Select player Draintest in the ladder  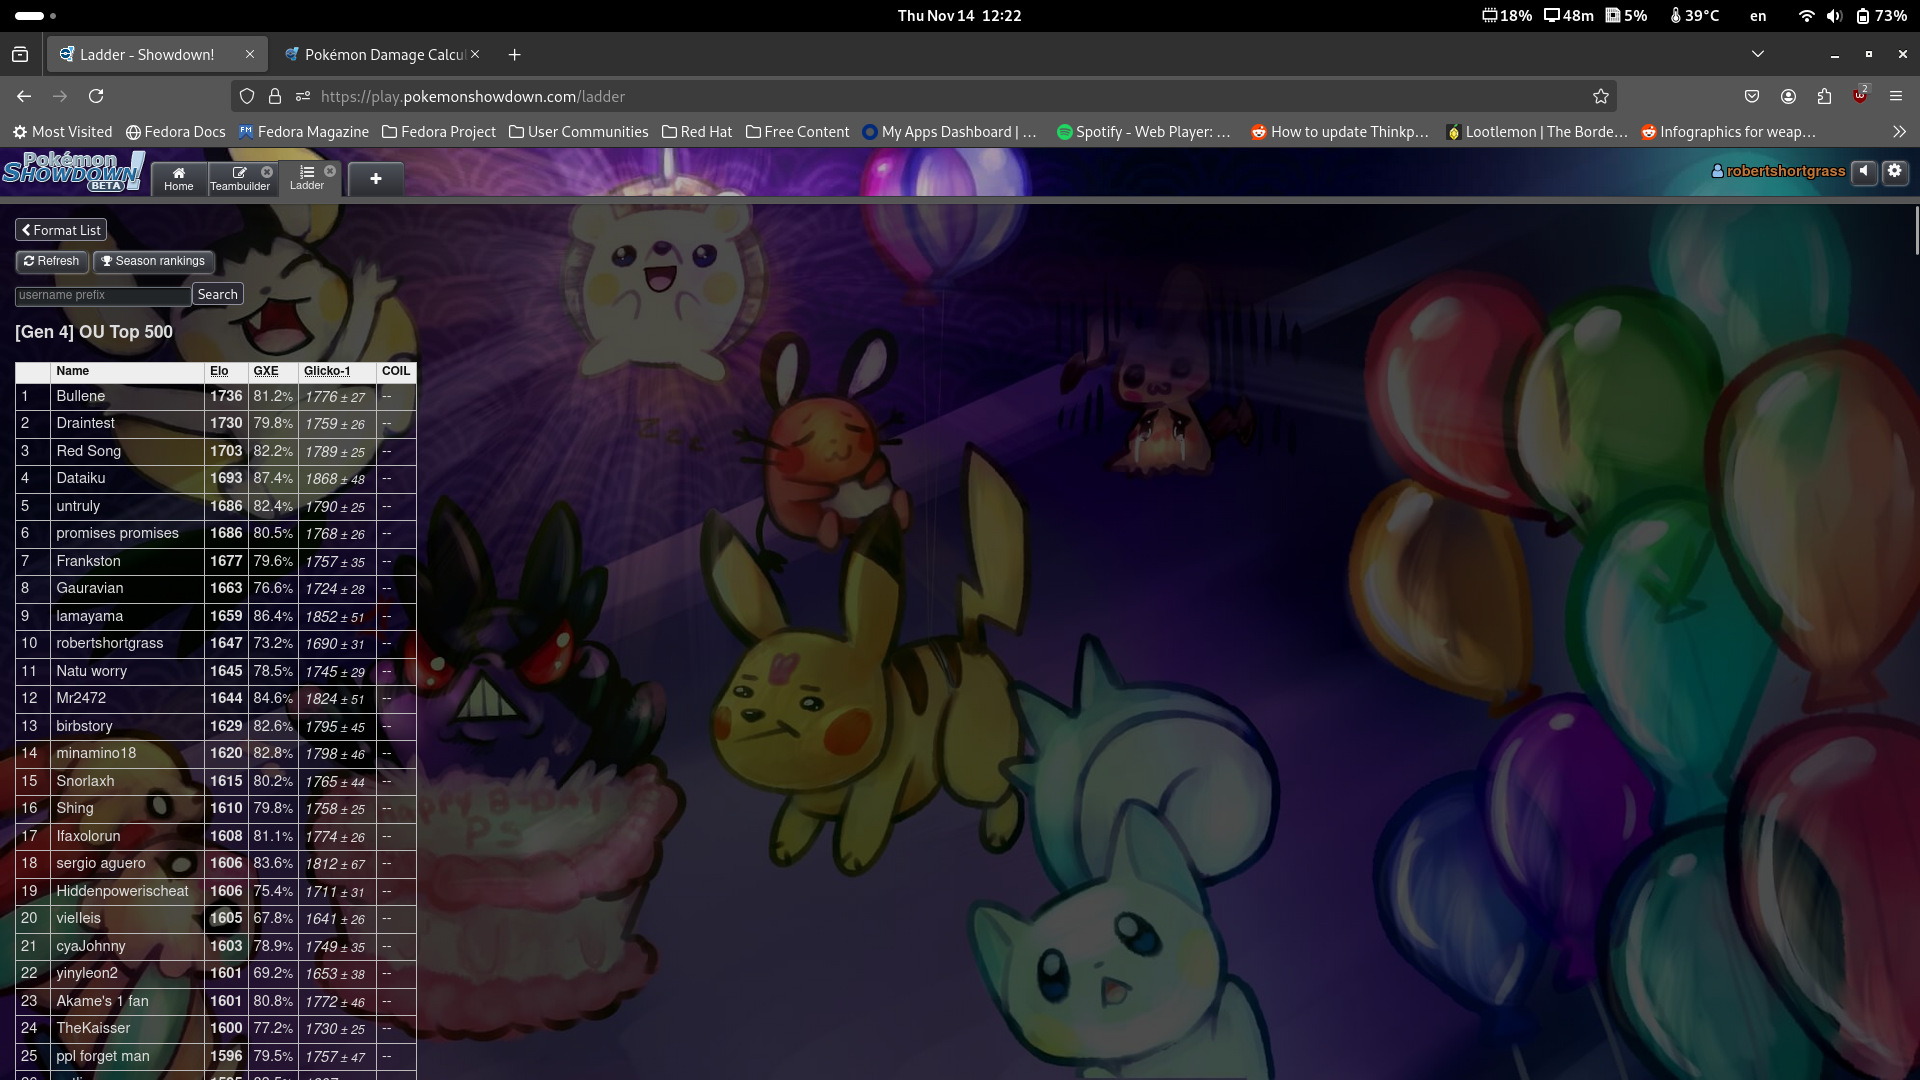(x=85, y=423)
